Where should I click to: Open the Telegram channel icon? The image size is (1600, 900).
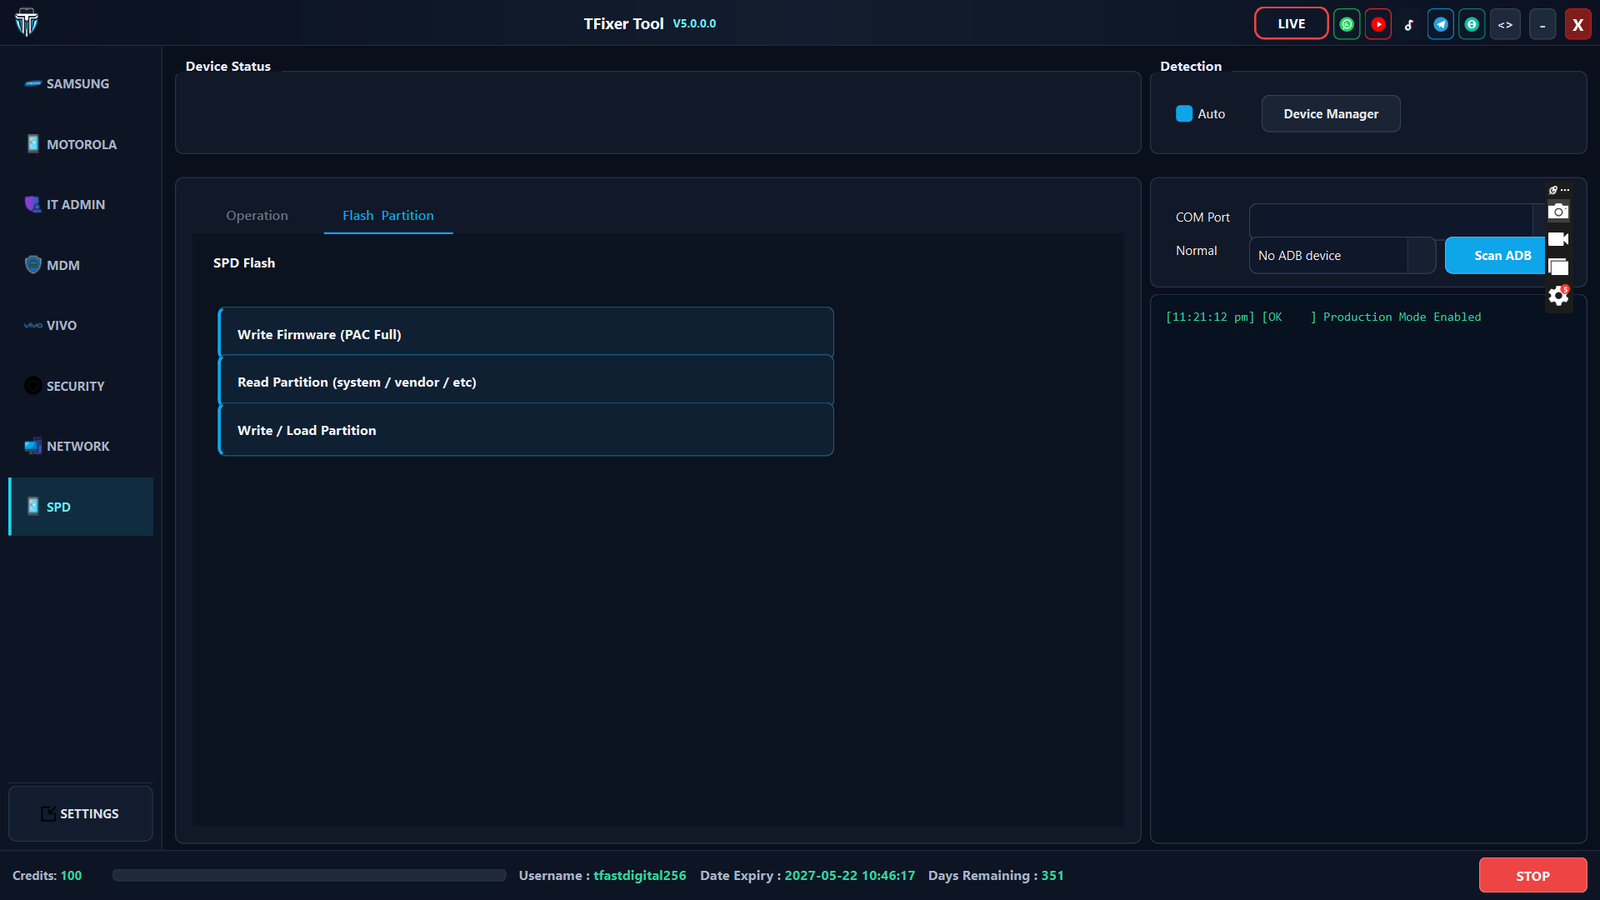pos(1441,24)
